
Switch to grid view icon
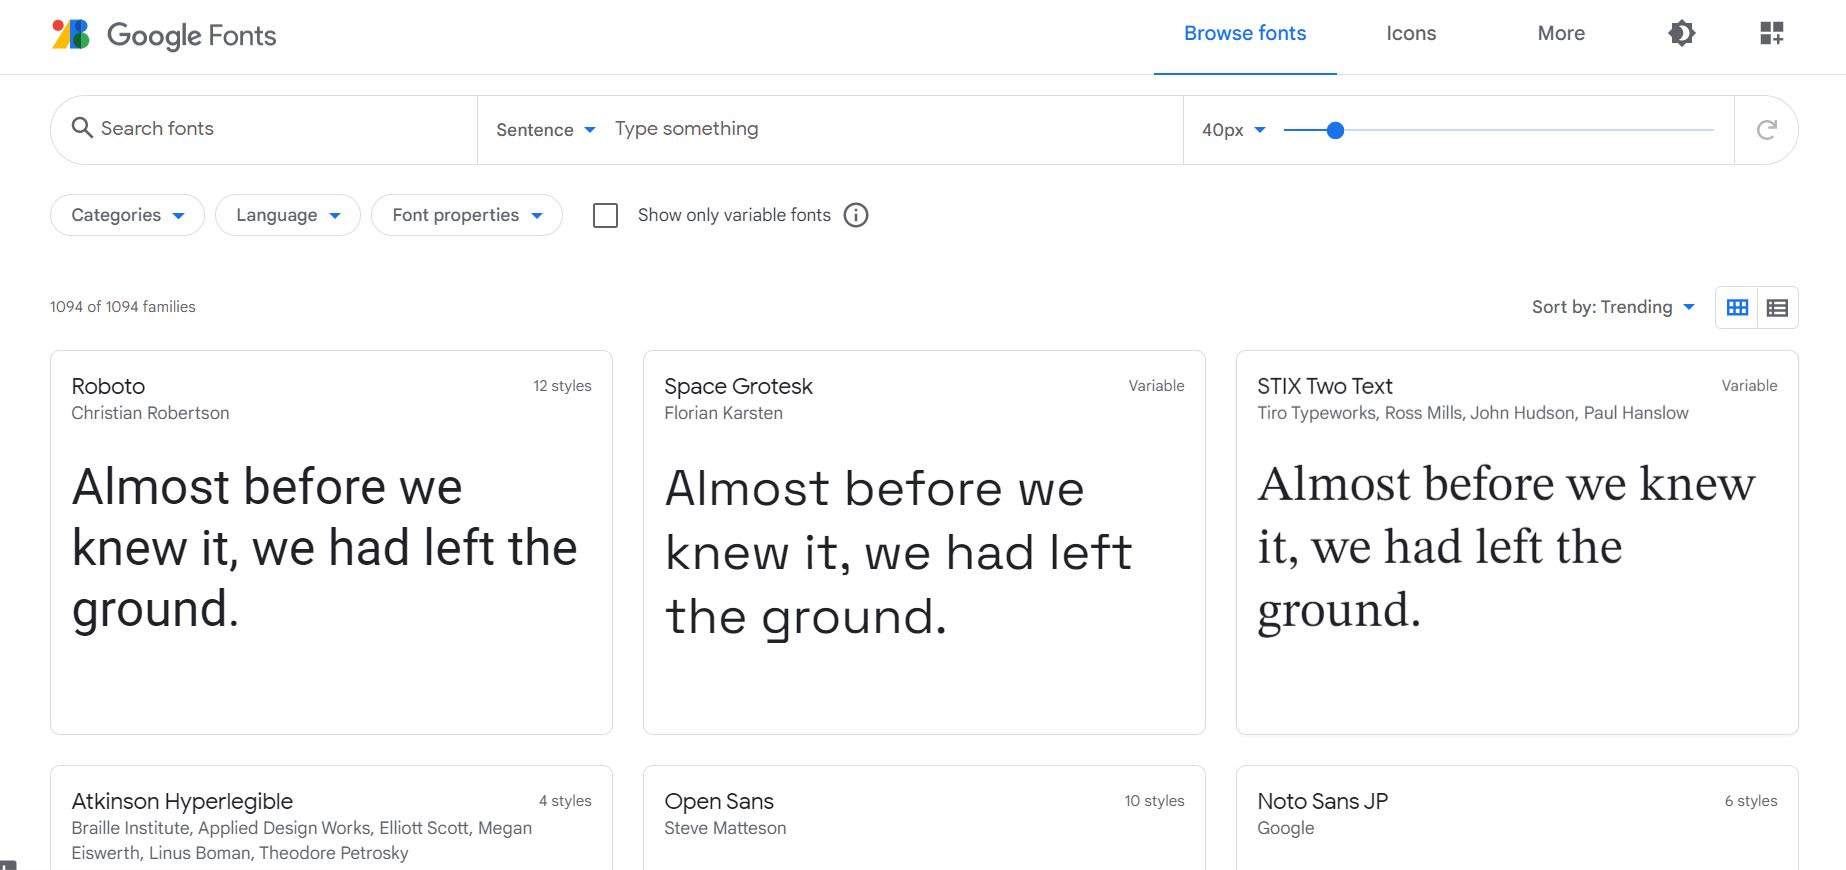1738,307
